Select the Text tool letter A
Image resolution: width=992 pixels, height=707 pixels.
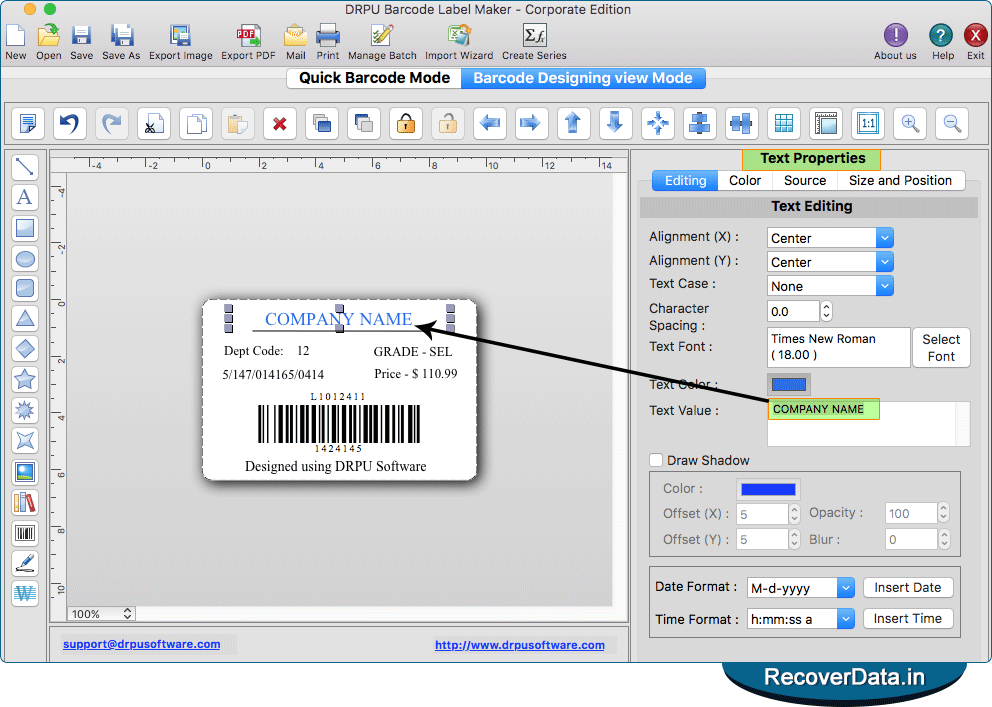tap(25, 197)
